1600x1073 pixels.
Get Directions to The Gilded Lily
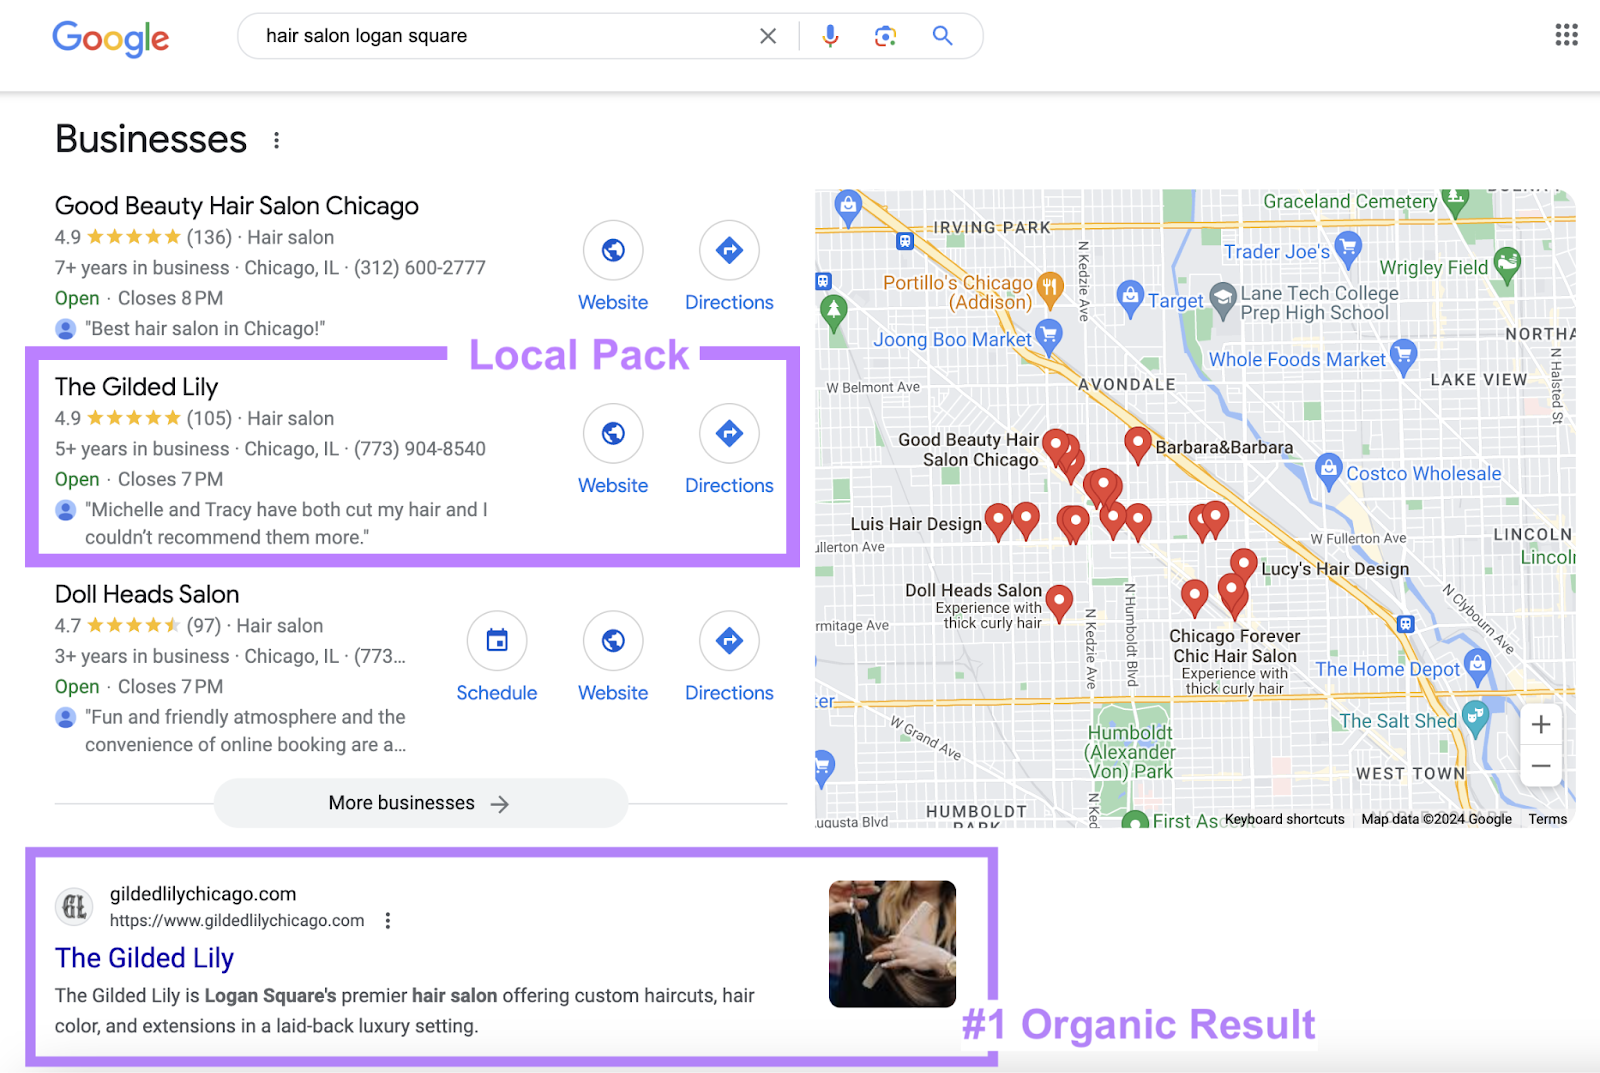point(728,433)
